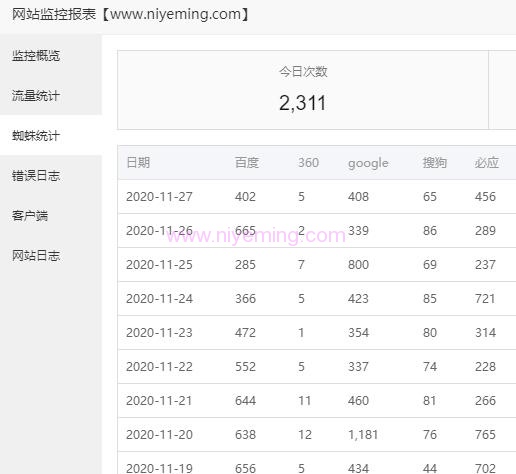Click the 721 必应 value on 2020-11-24
The width and height of the screenshot is (516, 474).
click(x=485, y=299)
